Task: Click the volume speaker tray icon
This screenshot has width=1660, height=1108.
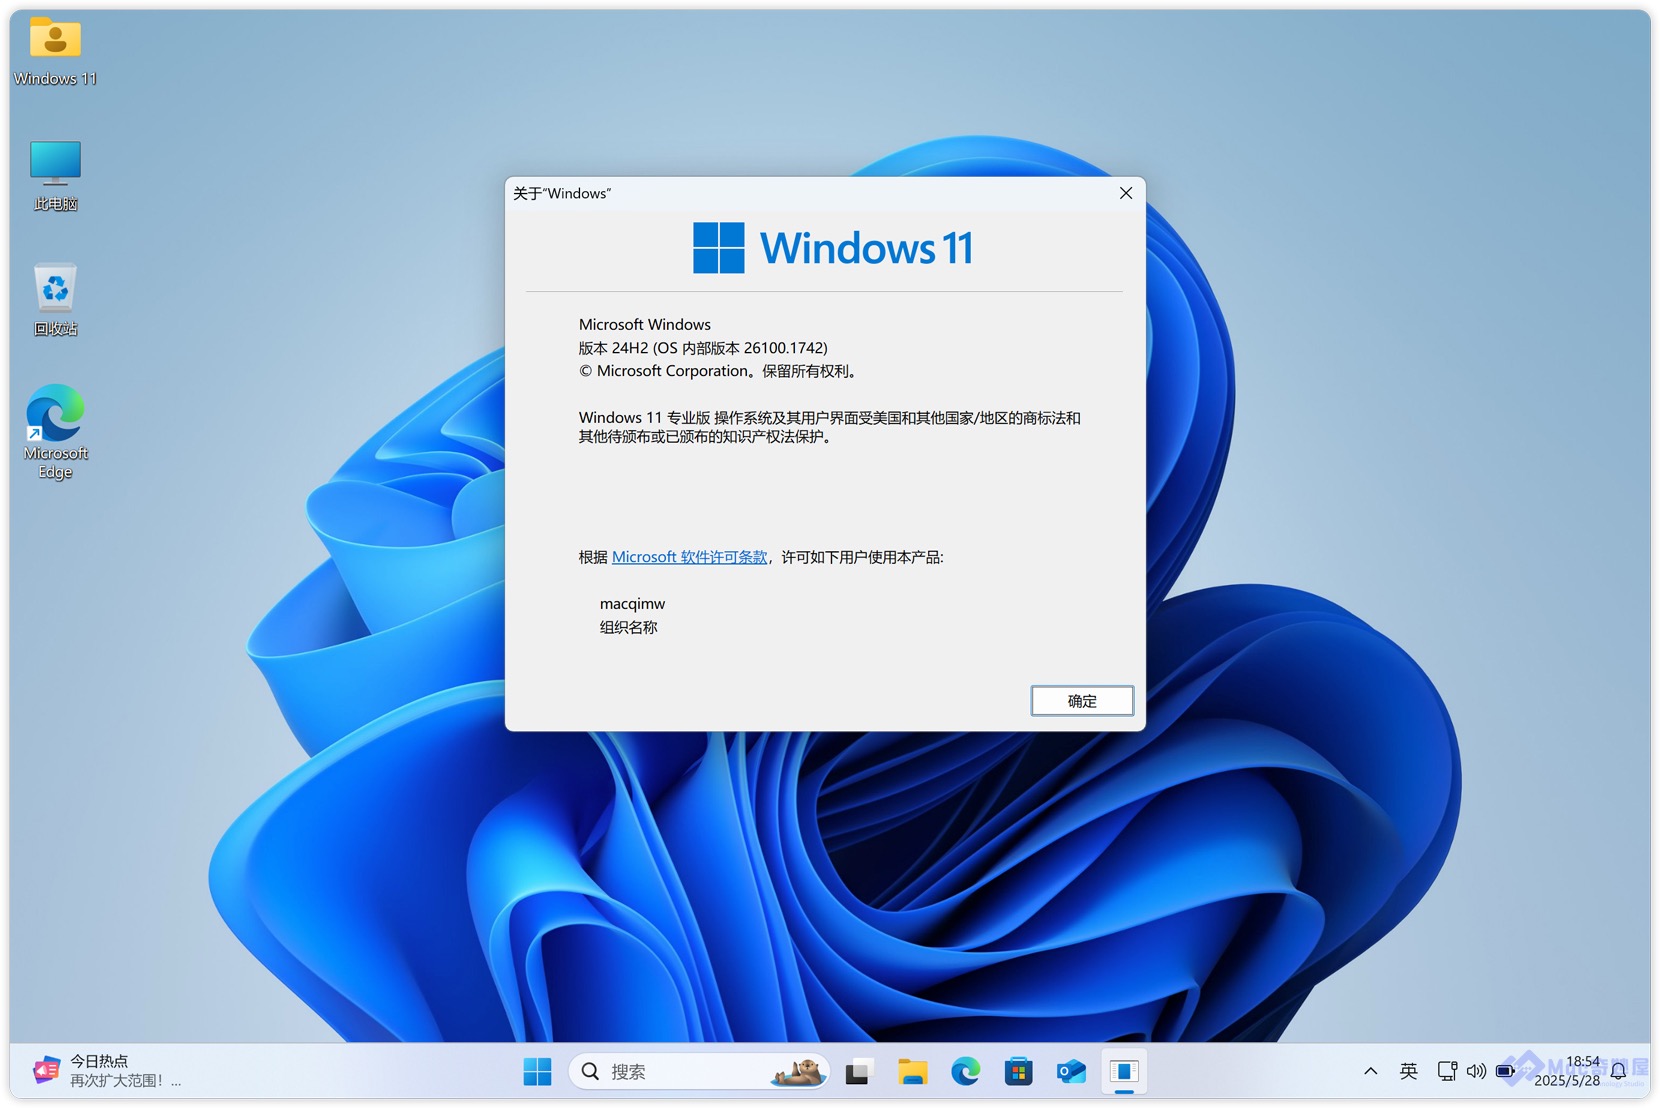Action: coord(1475,1072)
